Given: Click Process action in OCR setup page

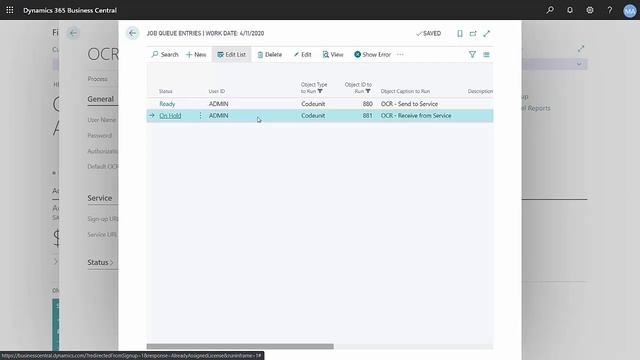Looking at the screenshot, I should (98, 79).
